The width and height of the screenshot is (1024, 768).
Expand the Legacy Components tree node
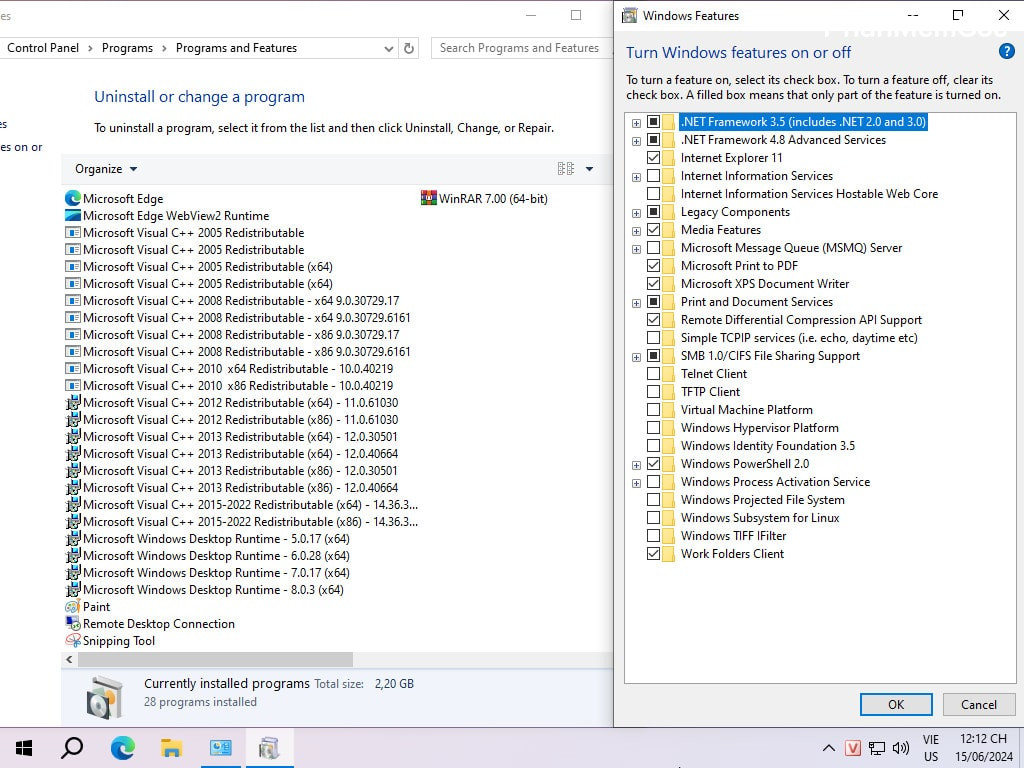[636, 212]
